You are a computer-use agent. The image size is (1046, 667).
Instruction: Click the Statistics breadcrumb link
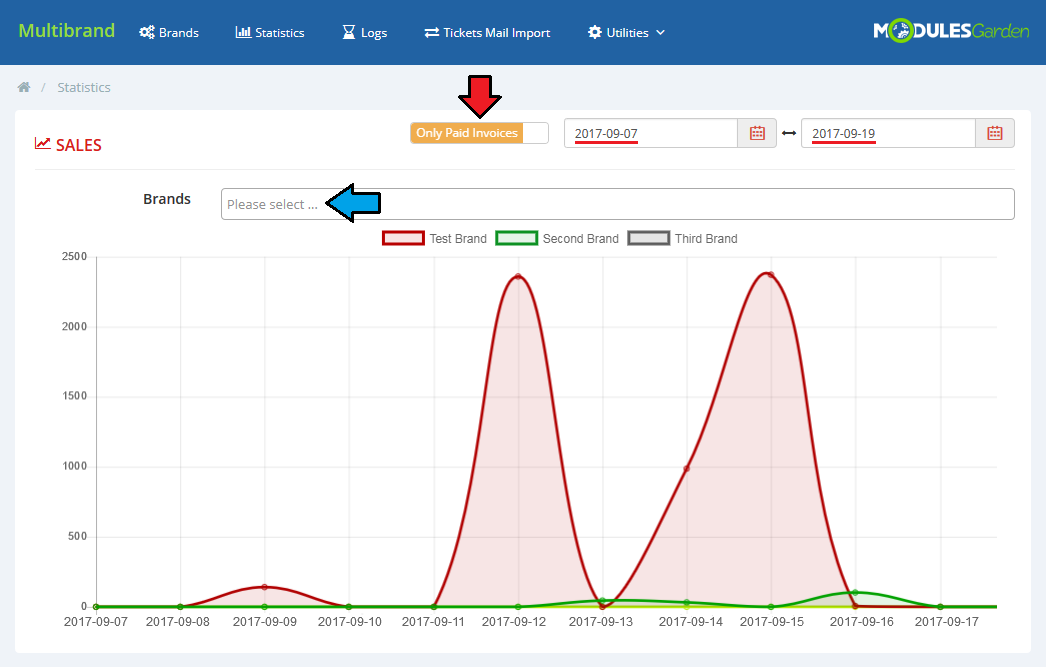84,87
